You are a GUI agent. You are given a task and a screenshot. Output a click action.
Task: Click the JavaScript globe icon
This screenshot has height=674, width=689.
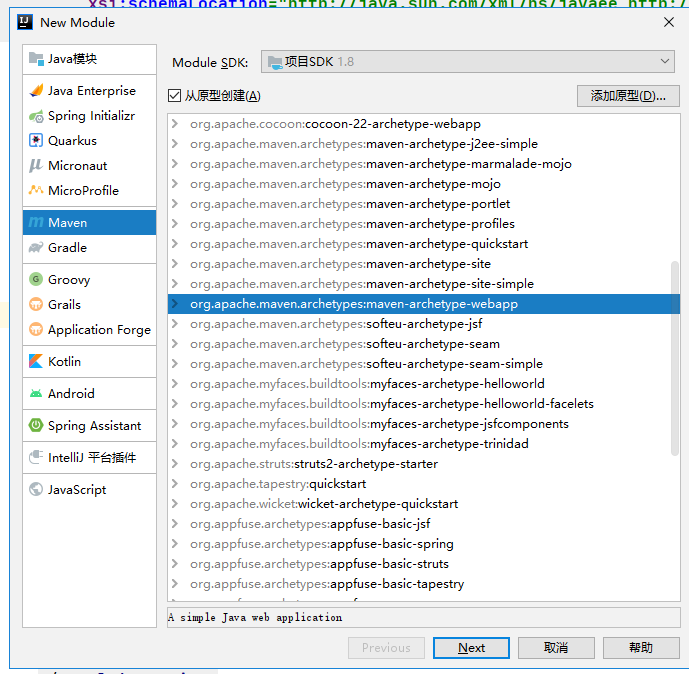36,489
